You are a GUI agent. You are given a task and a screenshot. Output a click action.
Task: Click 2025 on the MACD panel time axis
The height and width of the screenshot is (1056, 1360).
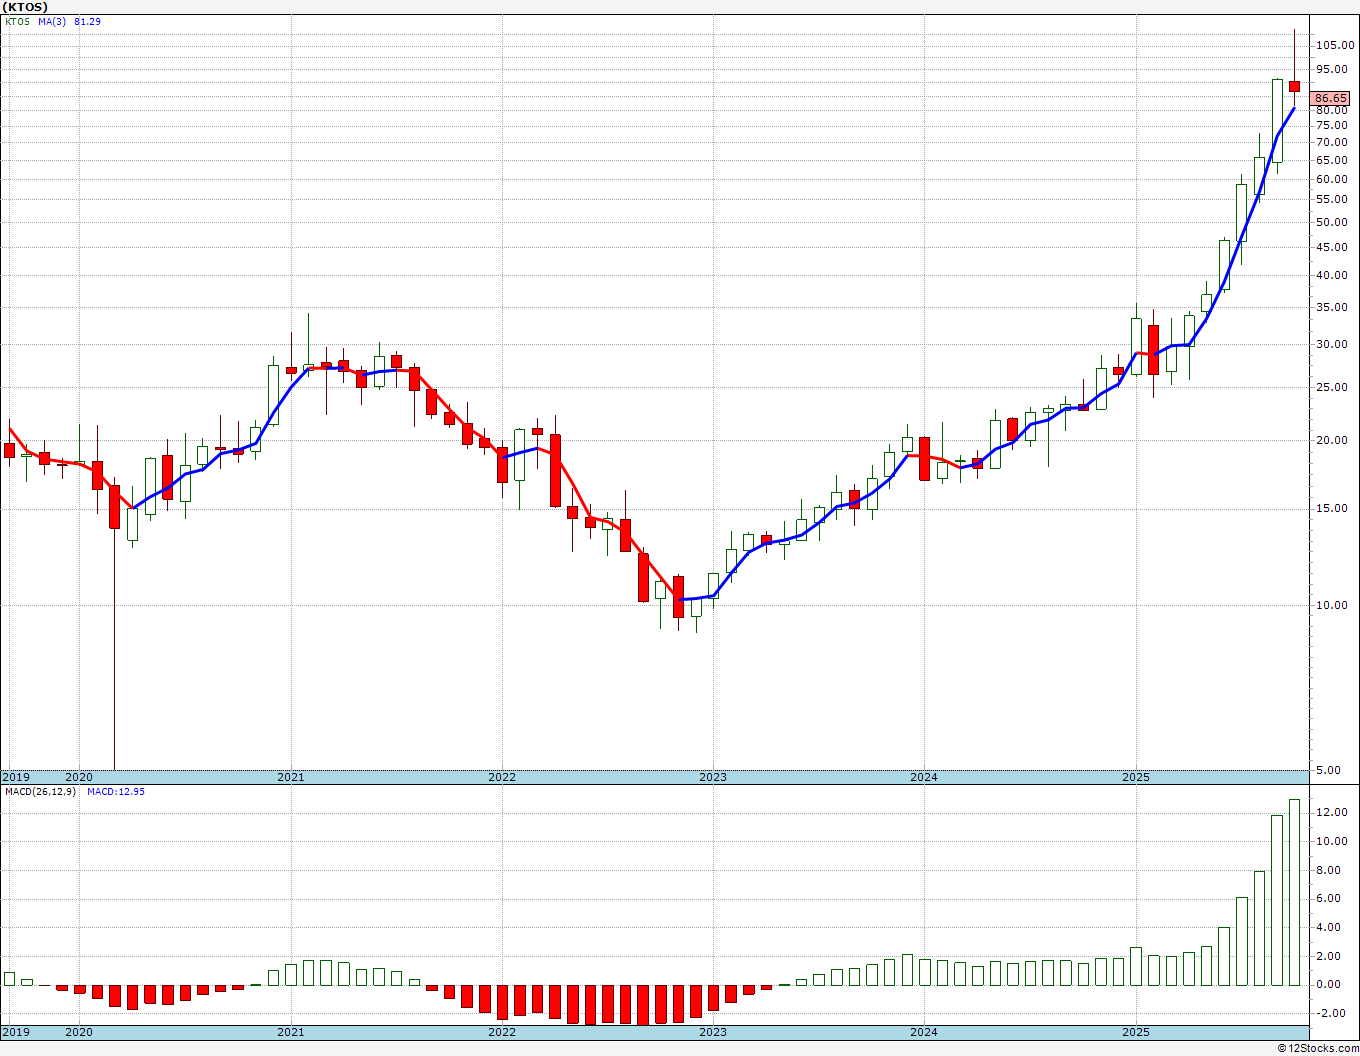click(x=1136, y=1032)
